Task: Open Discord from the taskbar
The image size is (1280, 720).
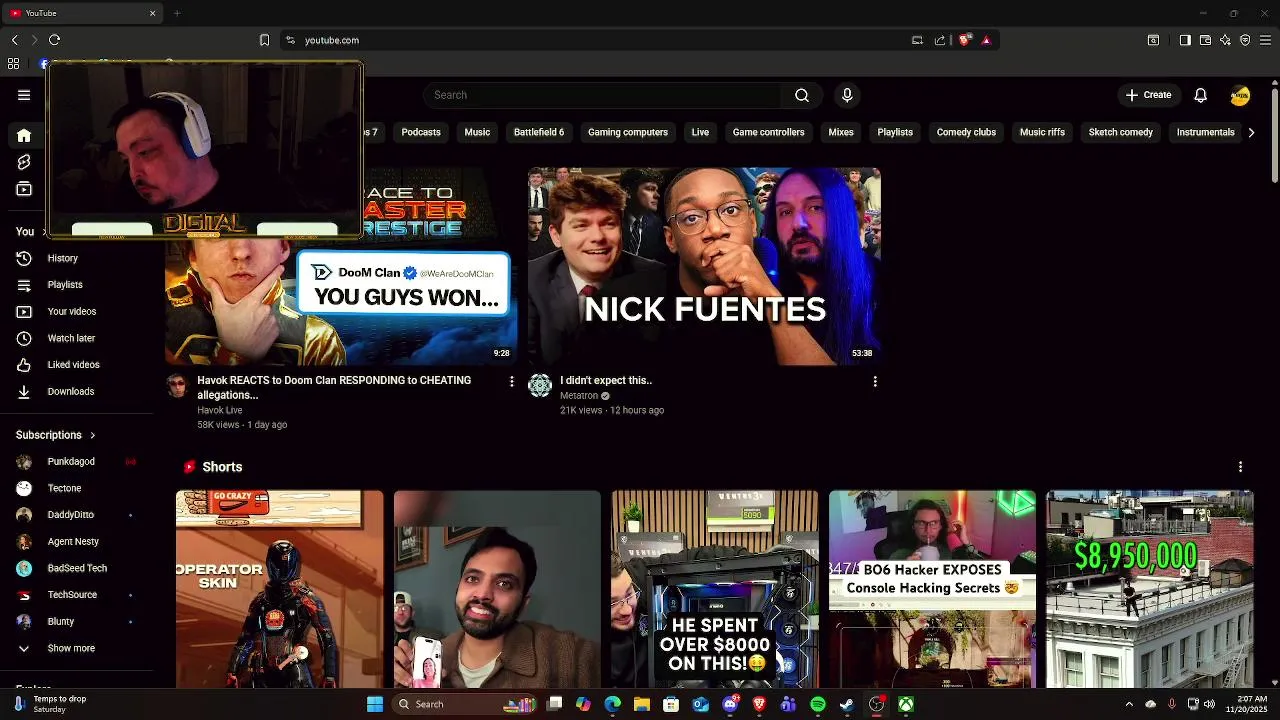Action: pos(731,704)
